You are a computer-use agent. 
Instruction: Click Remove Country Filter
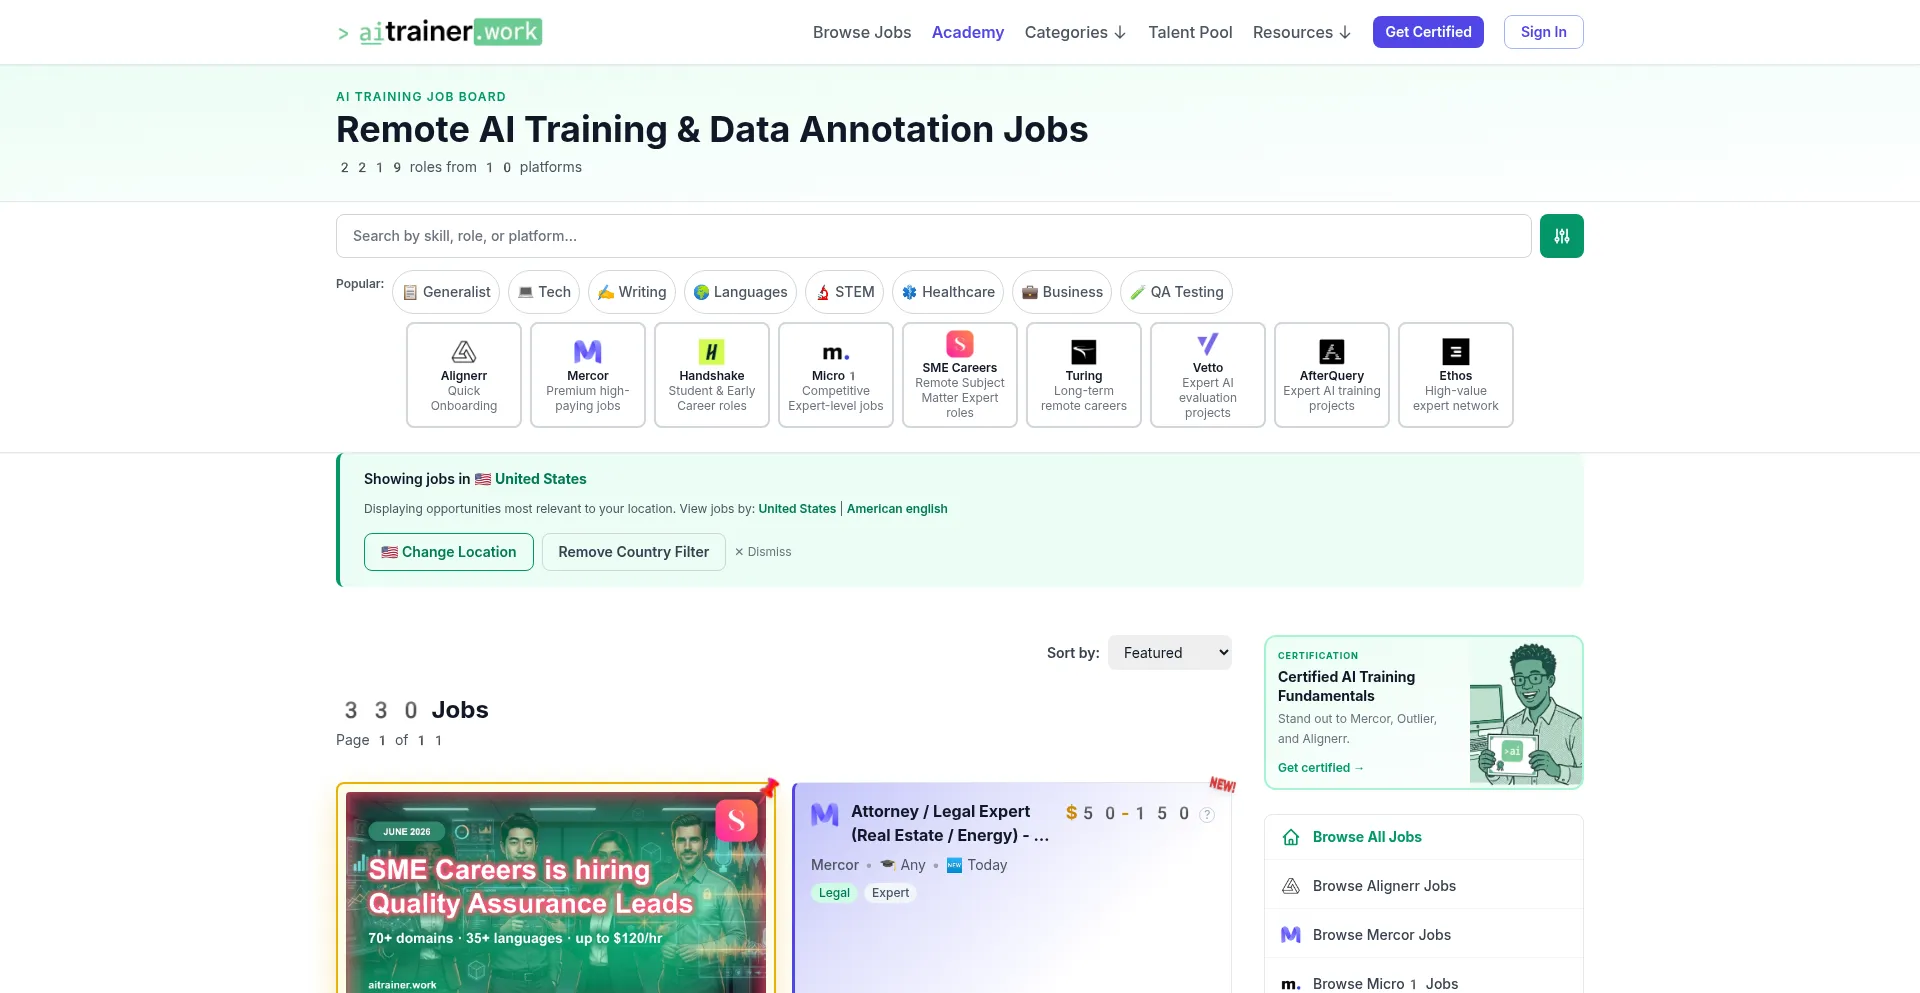634,552
